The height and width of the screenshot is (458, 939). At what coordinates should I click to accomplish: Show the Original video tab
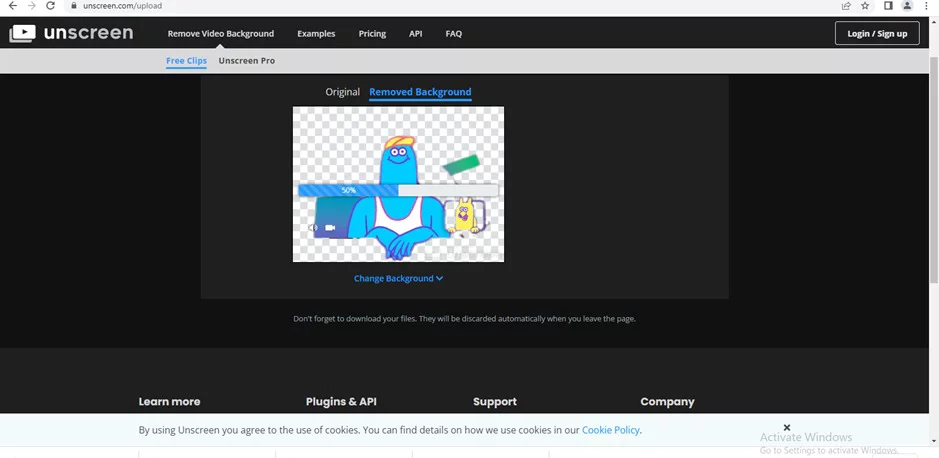343,92
